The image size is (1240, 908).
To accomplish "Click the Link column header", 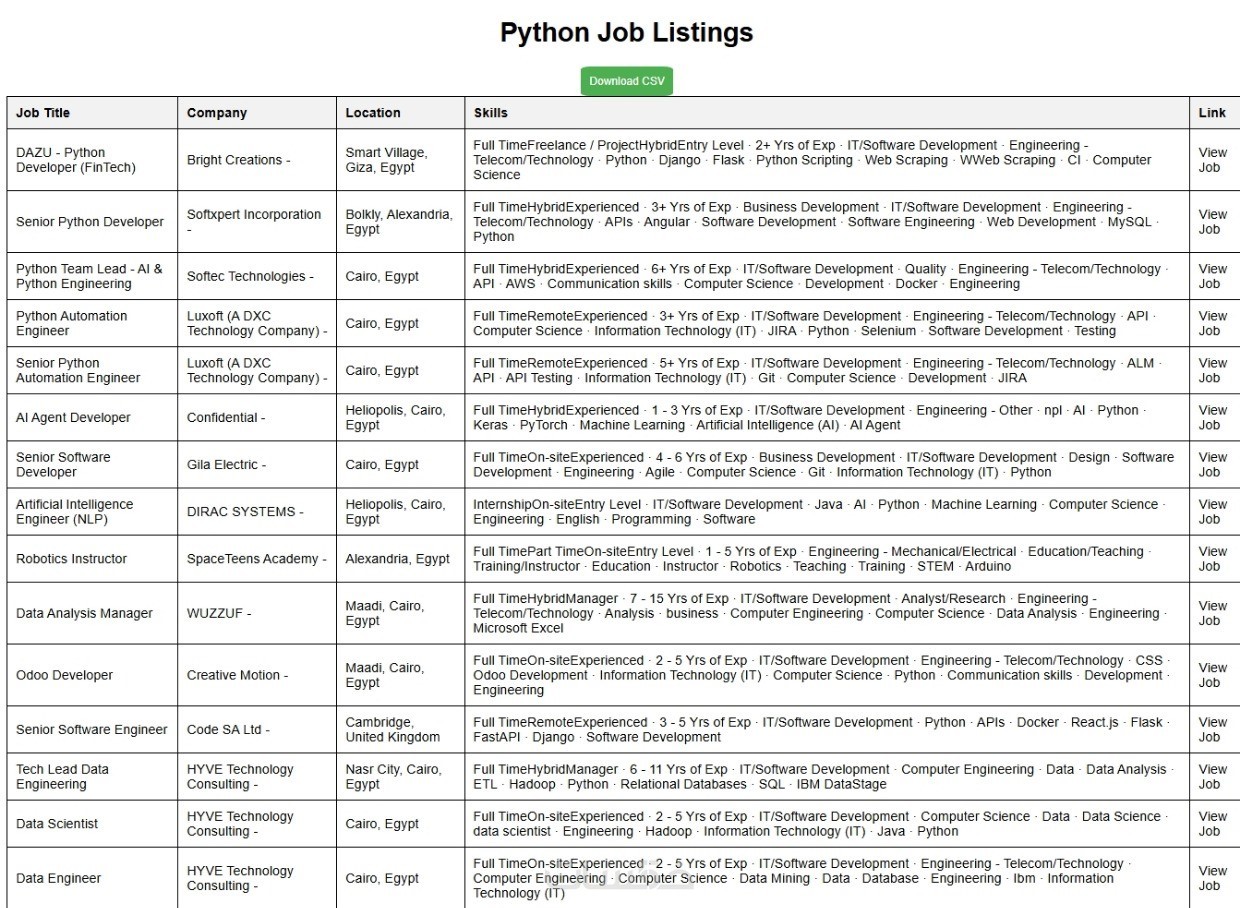I will [x=1214, y=113].
